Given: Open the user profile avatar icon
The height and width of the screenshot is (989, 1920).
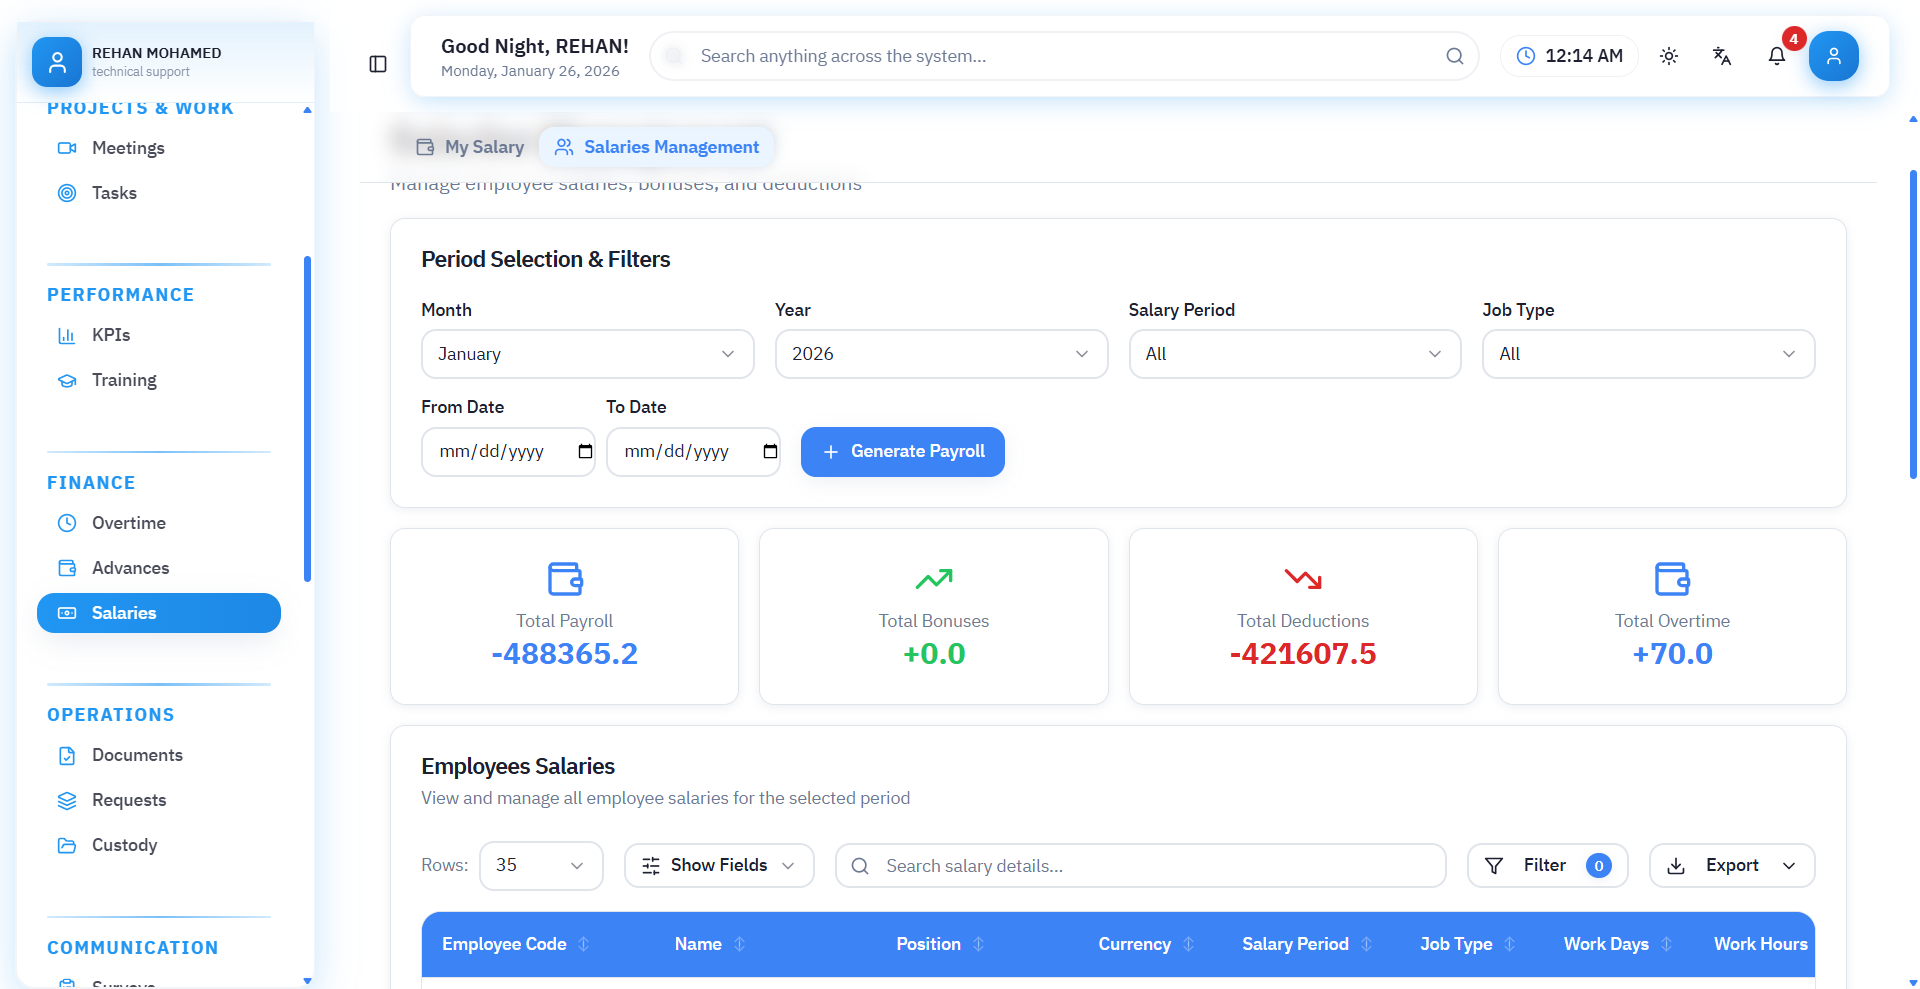Looking at the screenshot, I should [1833, 57].
